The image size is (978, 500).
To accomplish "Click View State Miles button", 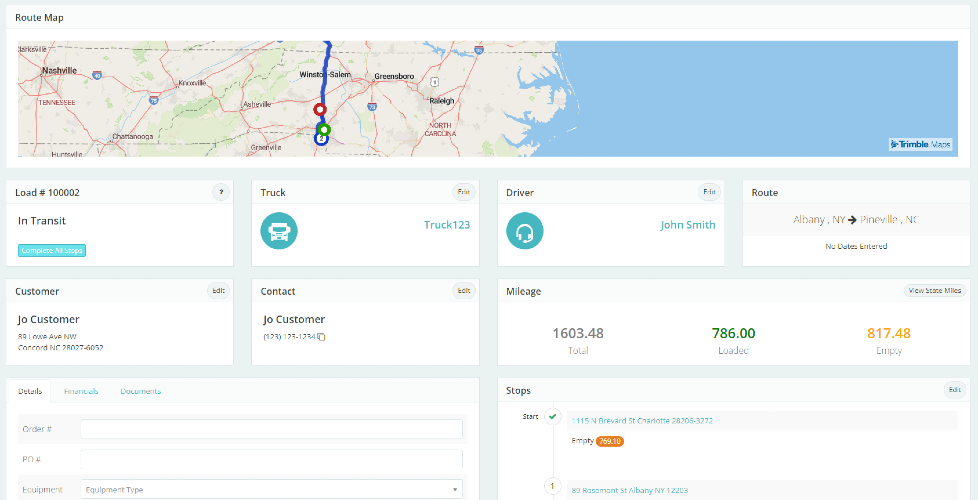I will click(x=935, y=291).
